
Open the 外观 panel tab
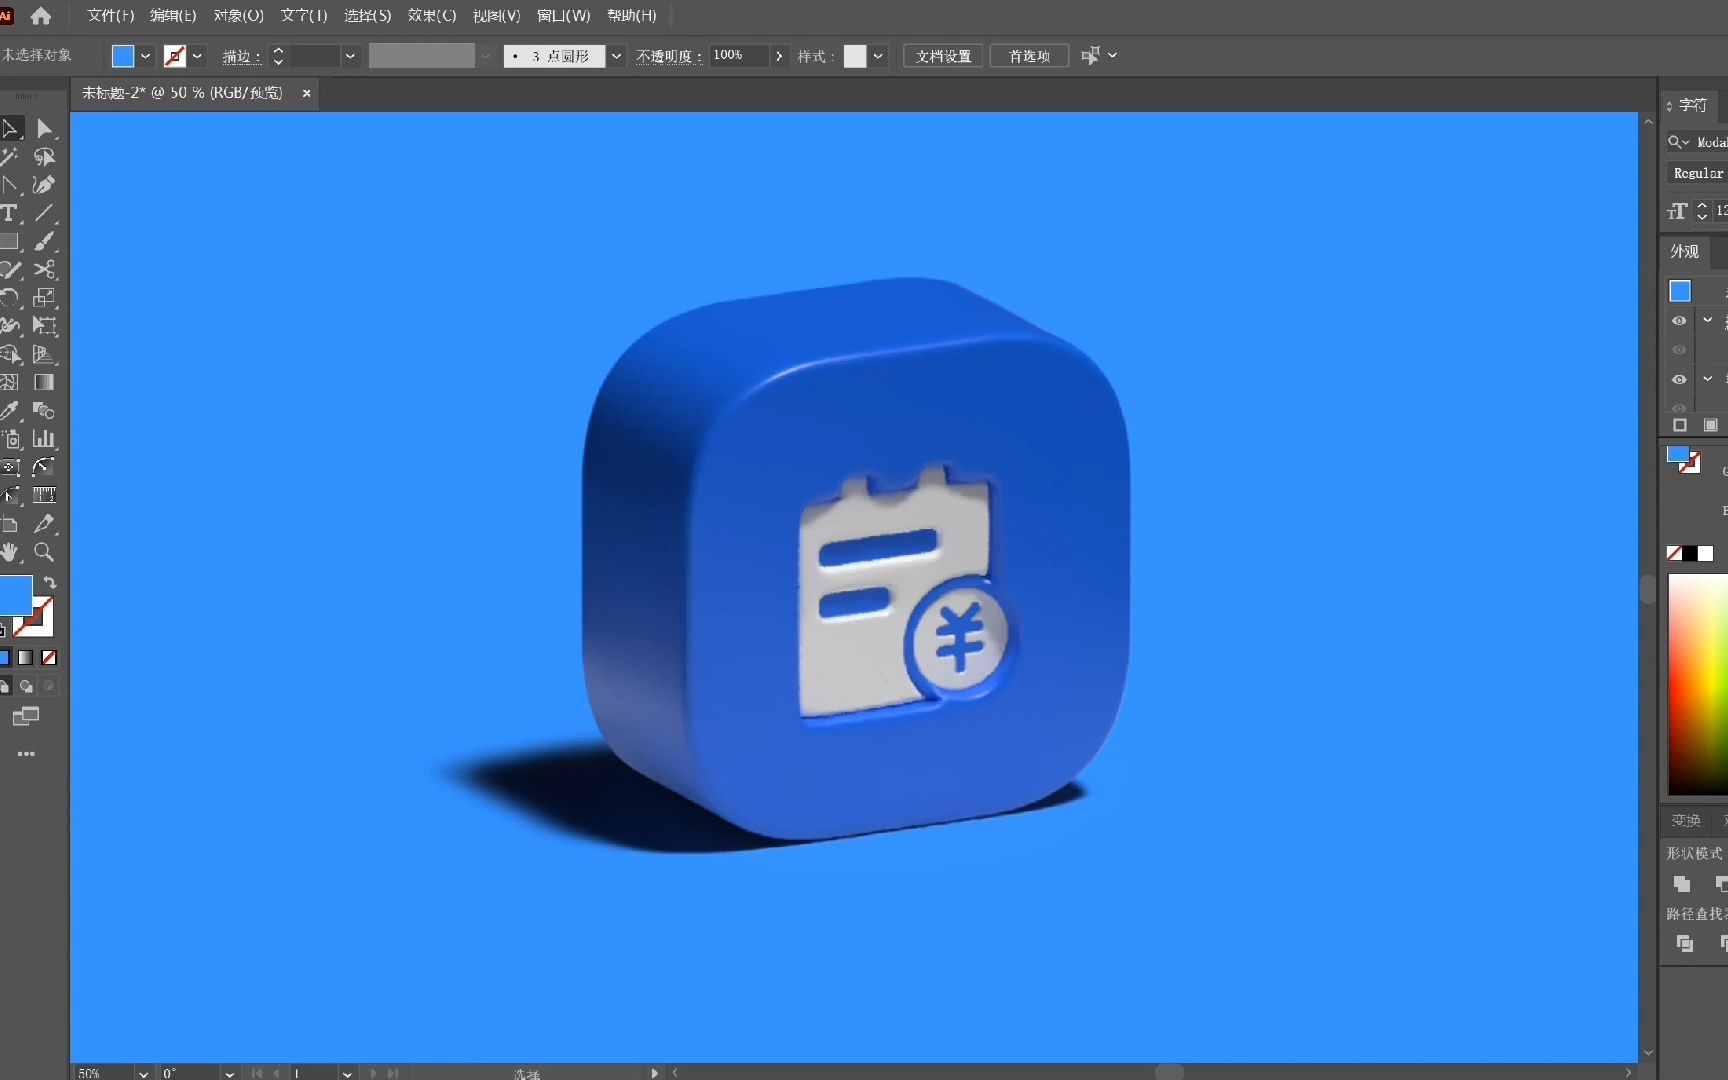point(1685,252)
